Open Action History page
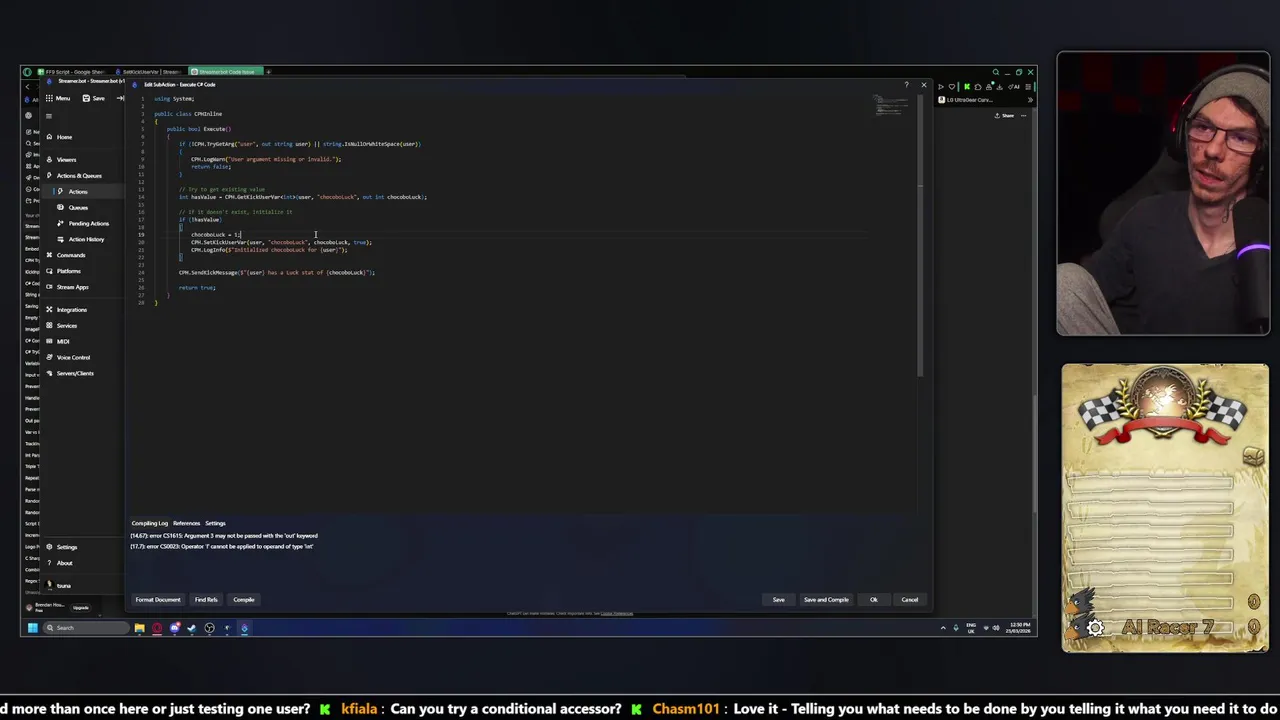The height and width of the screenshot is (720, 1280). pos(86,240)
